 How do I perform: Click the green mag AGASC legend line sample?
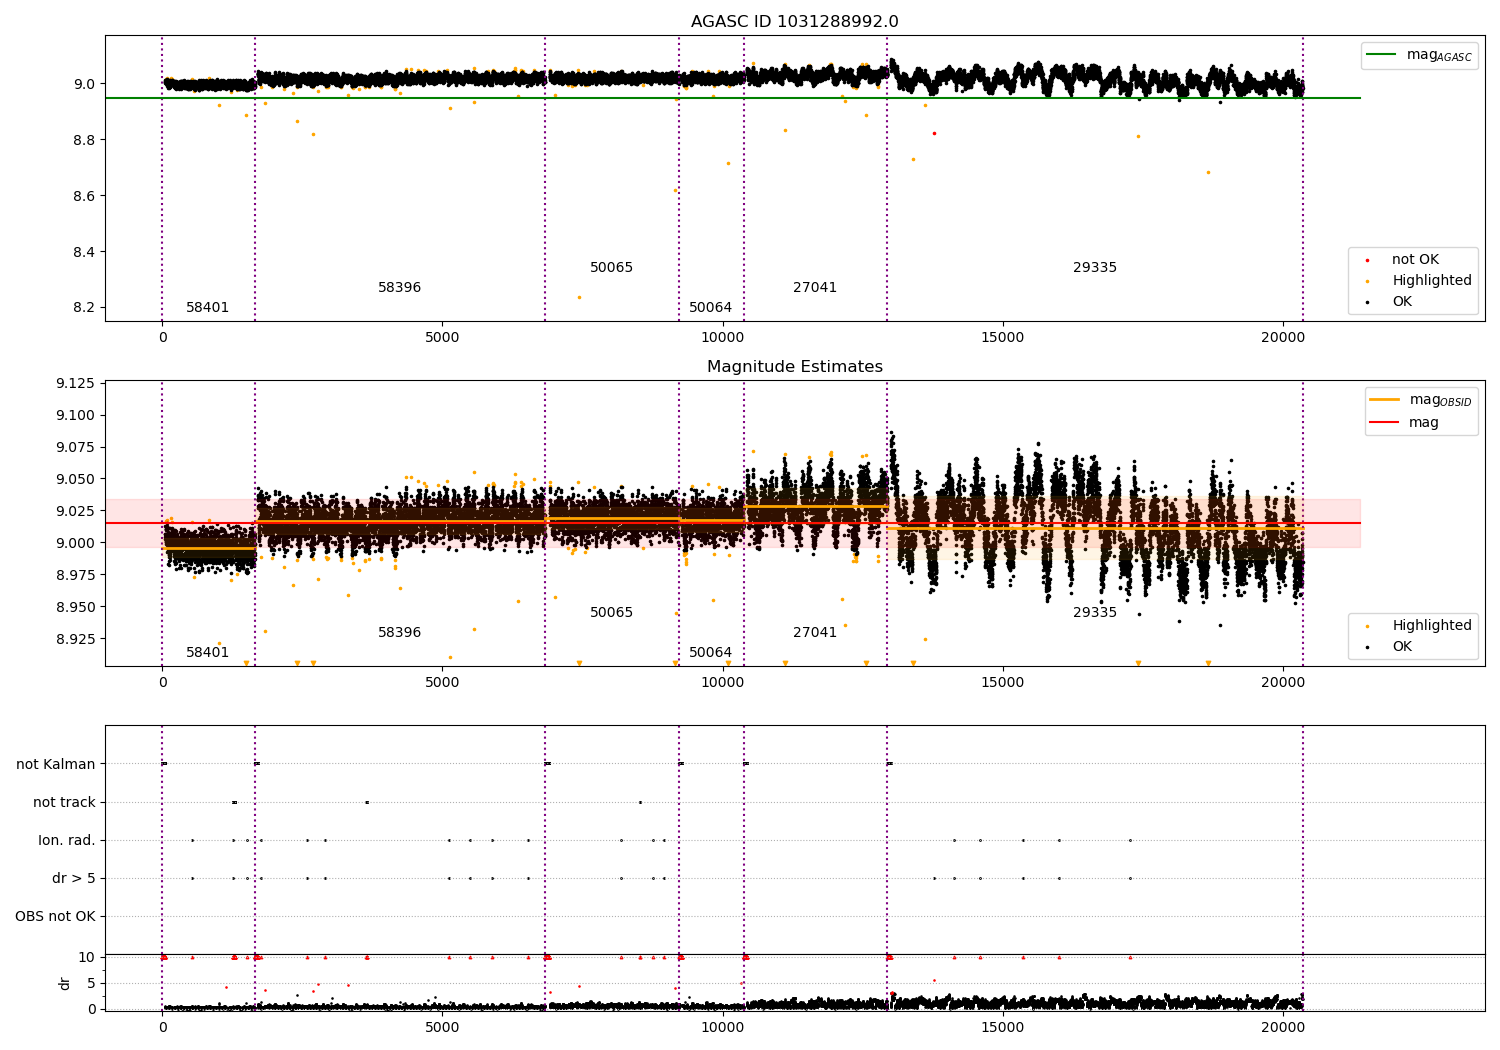[x=1382, y=55]
